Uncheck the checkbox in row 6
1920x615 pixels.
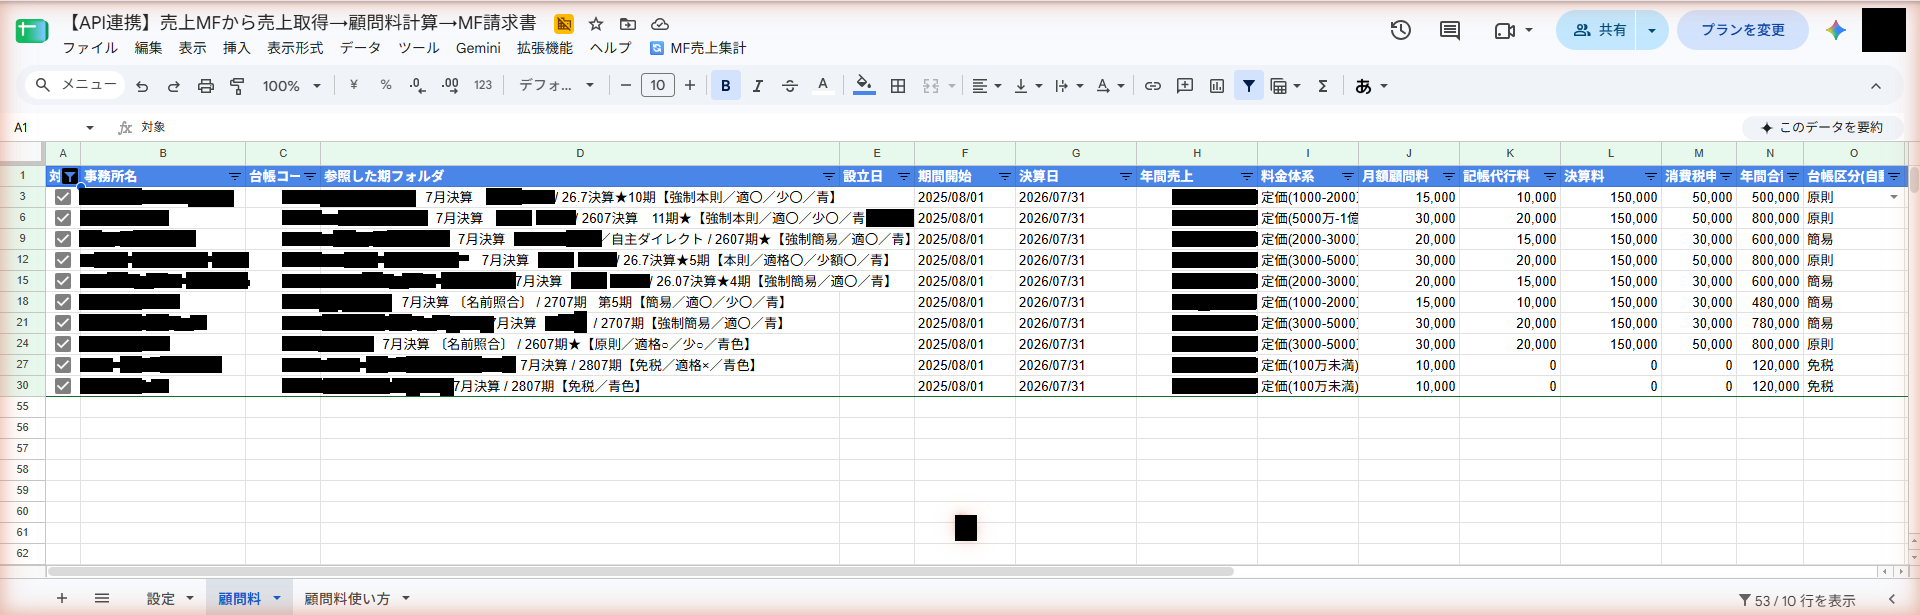63,218
